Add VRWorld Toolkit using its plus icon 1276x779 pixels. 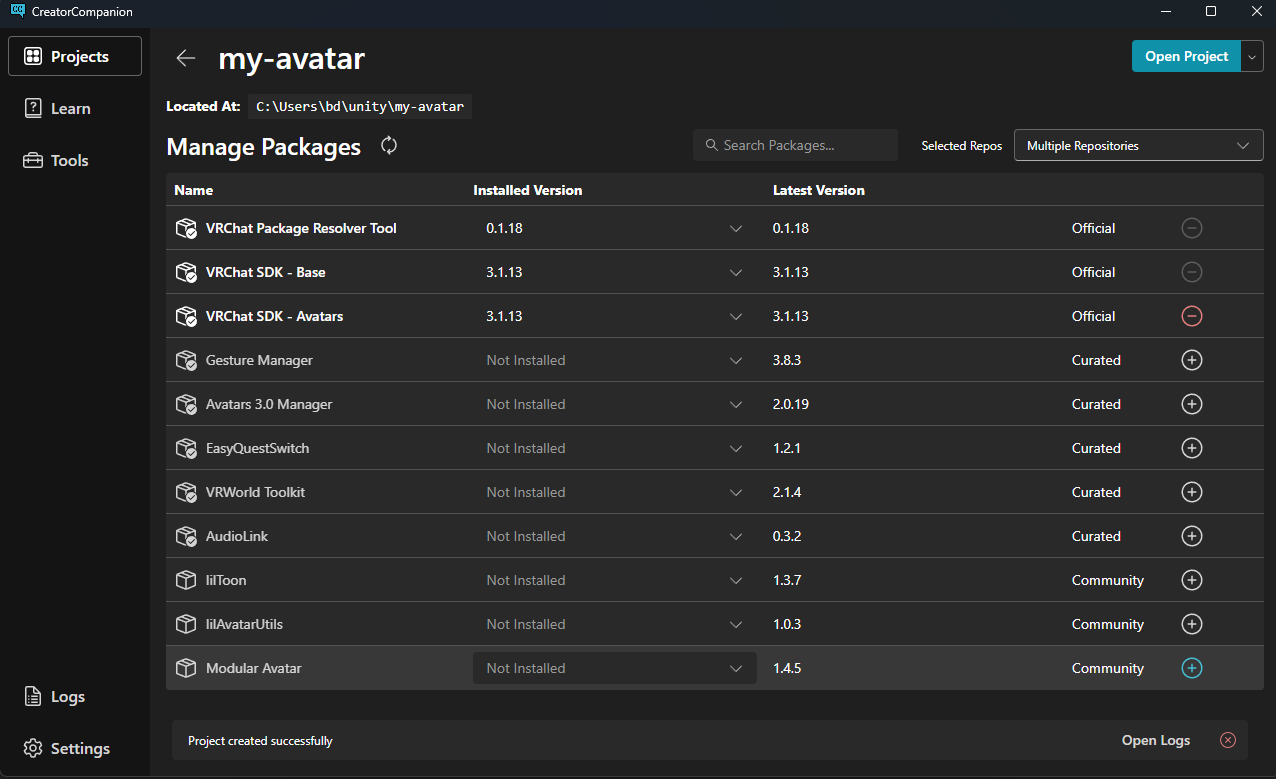(x=1191, y=492)
